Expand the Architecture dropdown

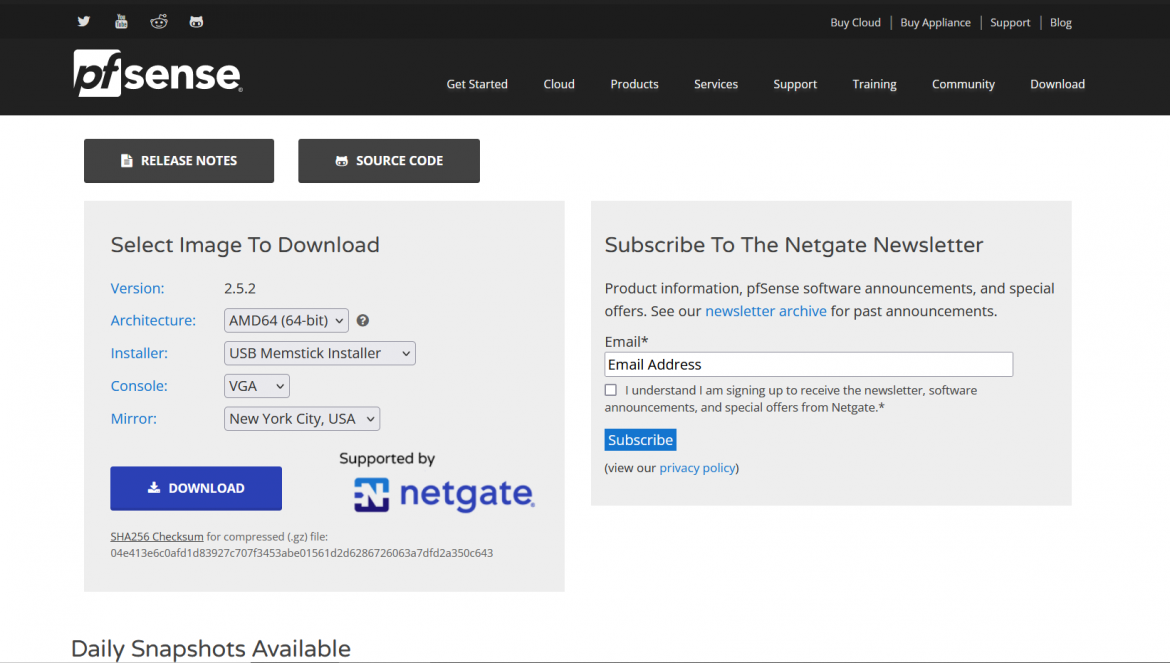[x=286, y=320]
